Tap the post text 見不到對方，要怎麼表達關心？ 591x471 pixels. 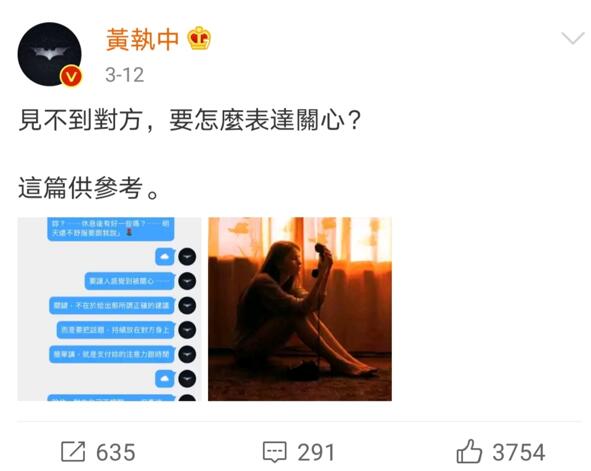click(190, 120)
